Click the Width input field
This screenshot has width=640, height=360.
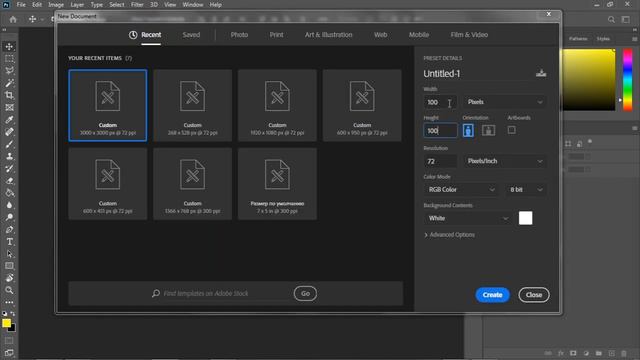point(440,102)
